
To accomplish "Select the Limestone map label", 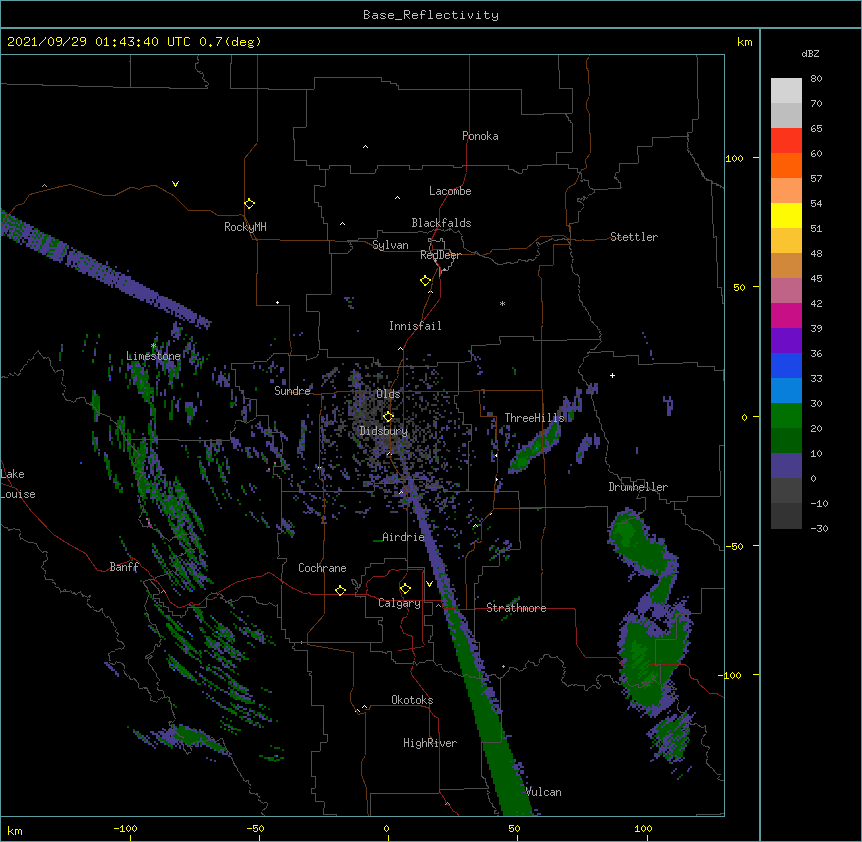I will (153, 356).
